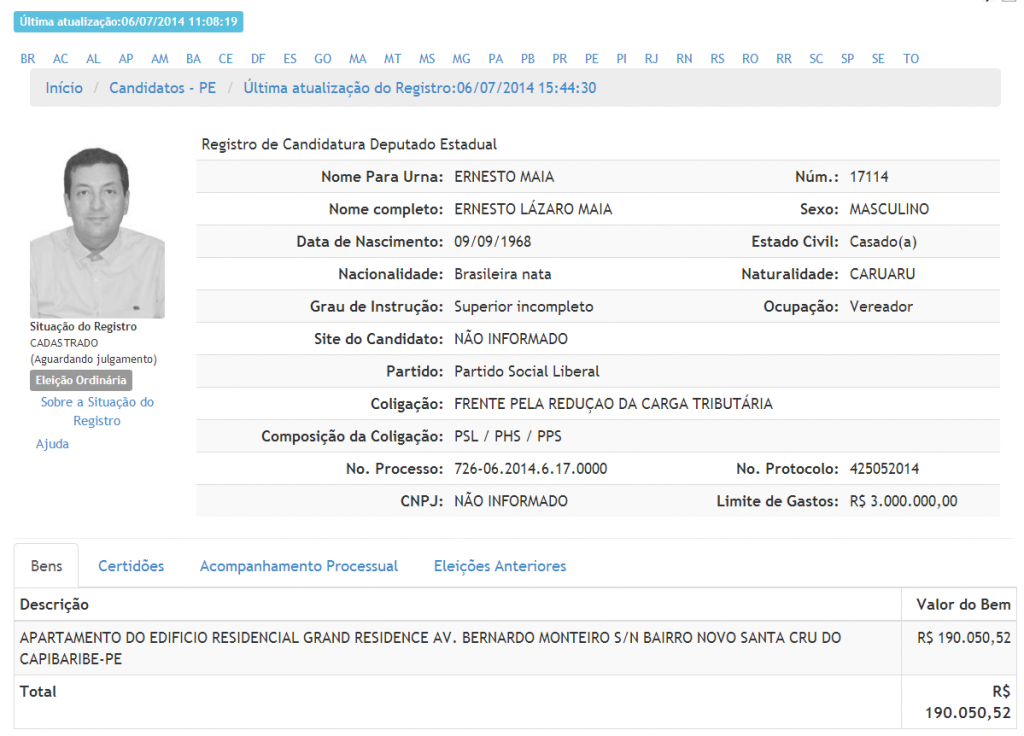Switch to the Certidões tab
Image resolution: width=1024 pixels, height=736 pixels.
click(131, 566)
